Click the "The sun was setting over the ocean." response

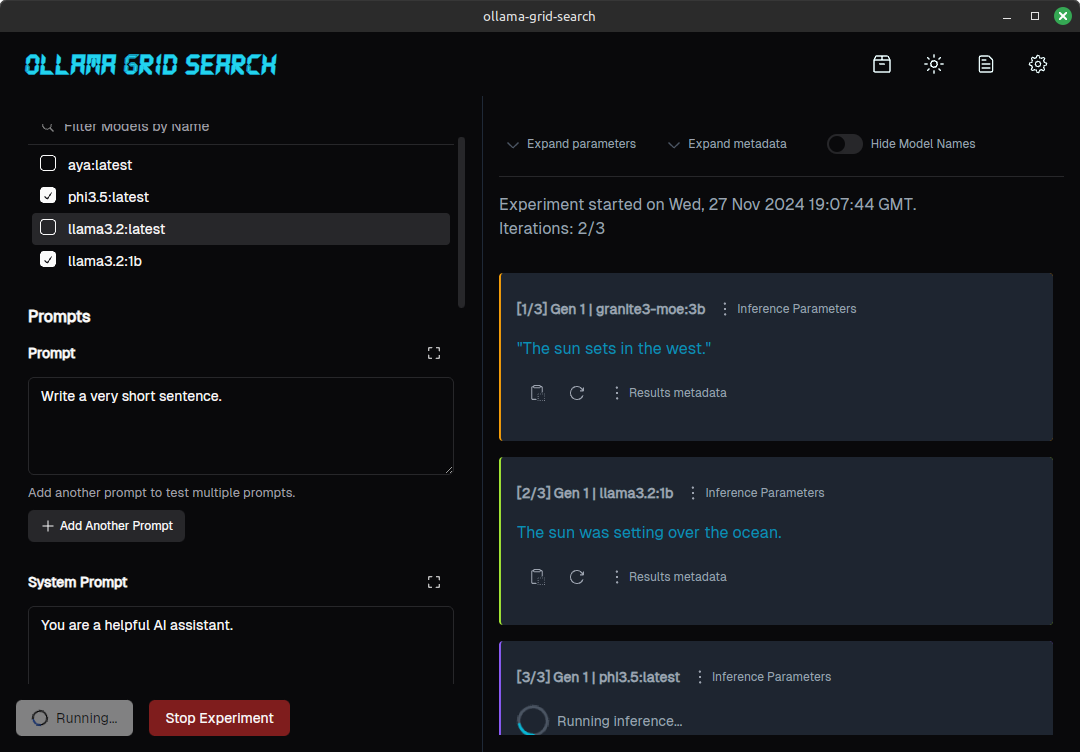[649, 532]
